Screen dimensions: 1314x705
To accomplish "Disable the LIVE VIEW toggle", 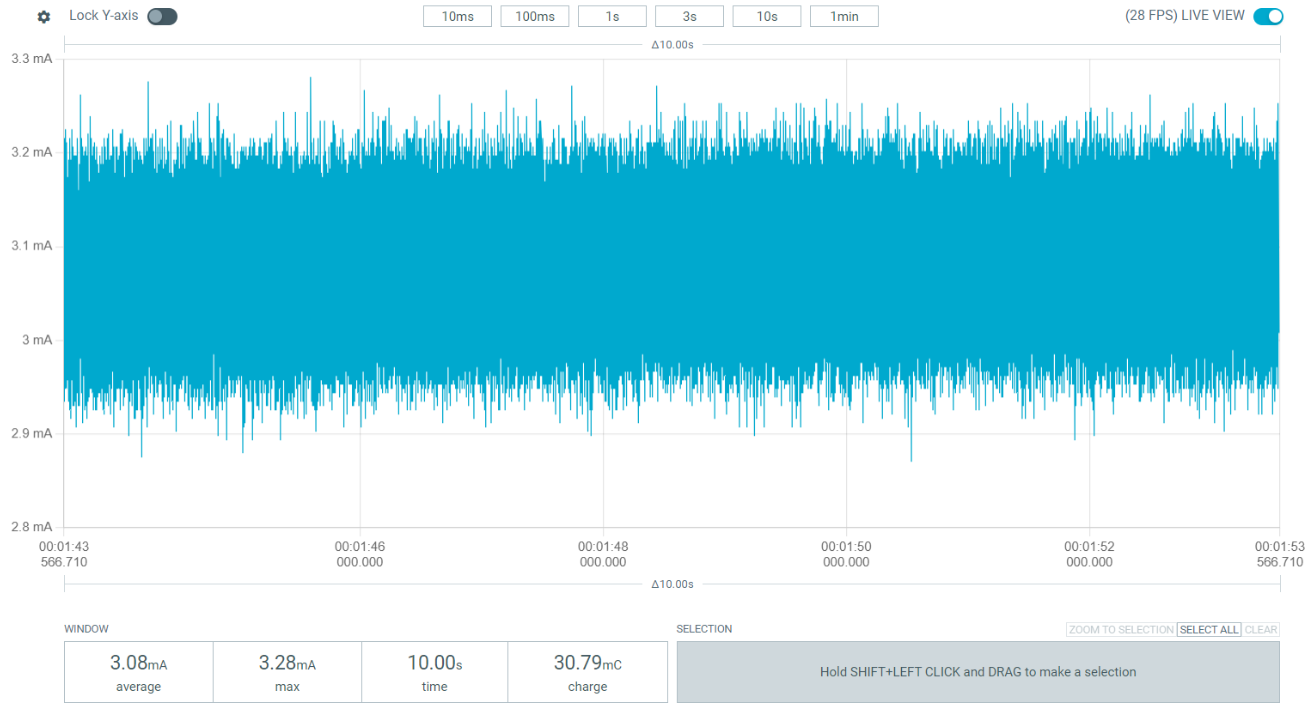I will 1268,16.
